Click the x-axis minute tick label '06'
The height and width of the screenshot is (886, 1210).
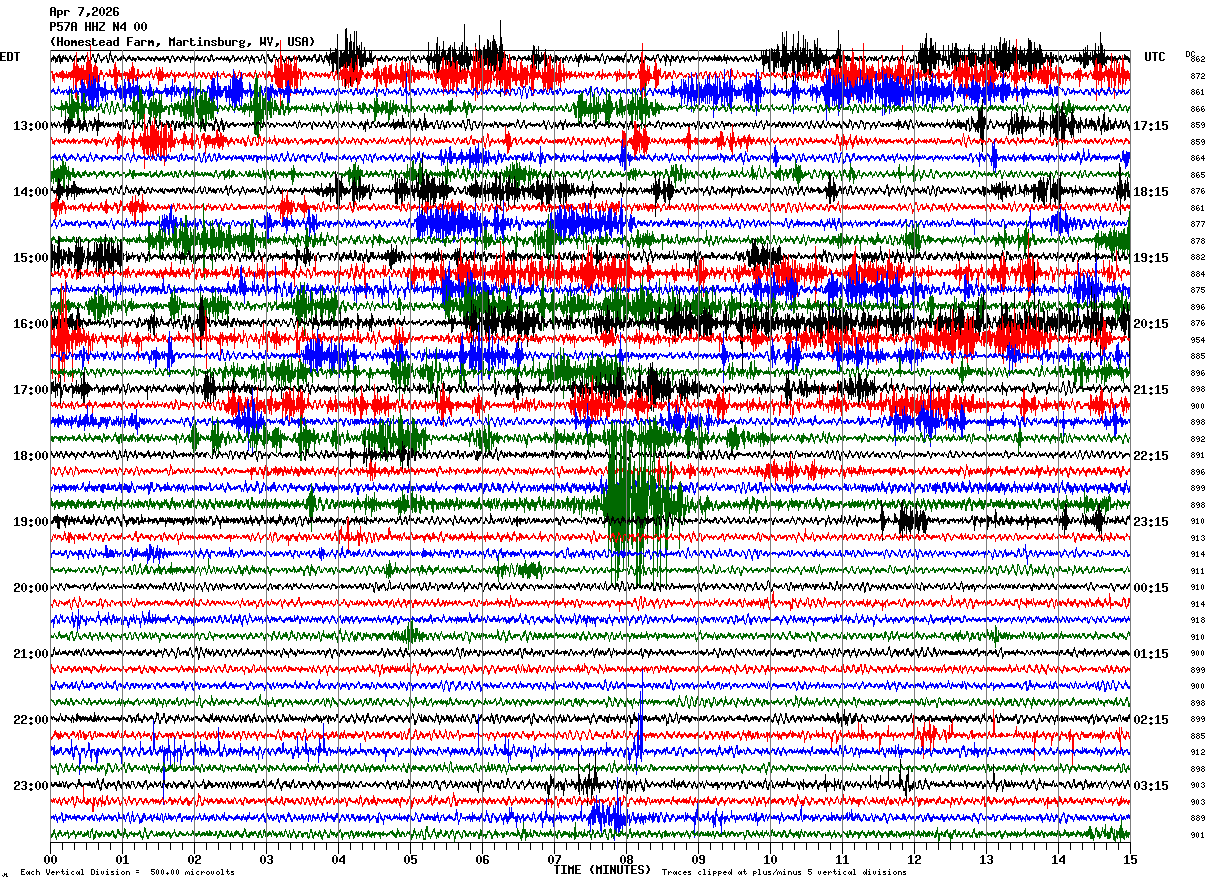[x=482, y=858]
